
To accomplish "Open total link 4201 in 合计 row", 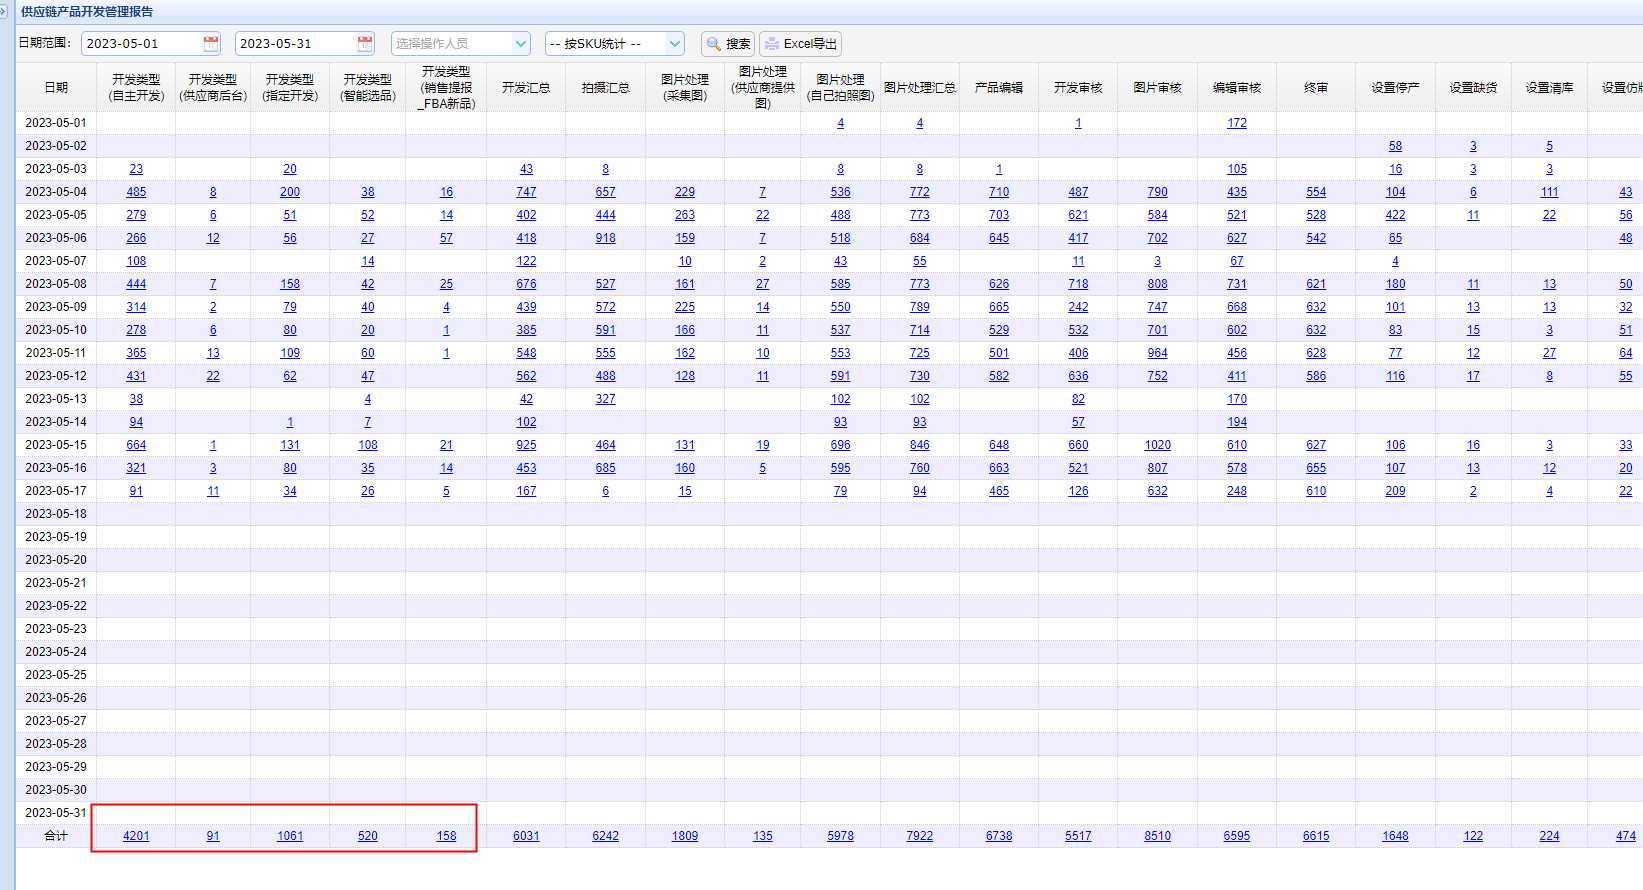I will click(136, 836).
